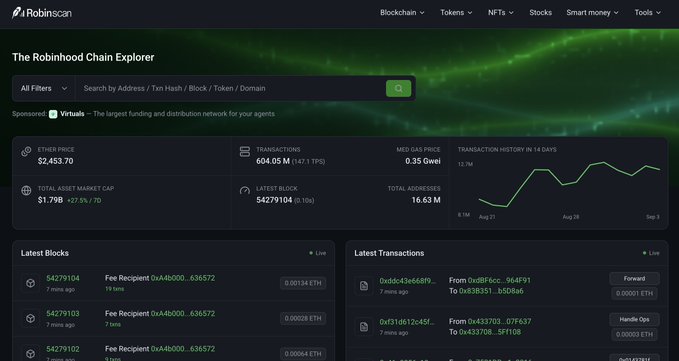
Task: Click the 0.35 Gwei gas price value
Action: [x=423, y=161]
